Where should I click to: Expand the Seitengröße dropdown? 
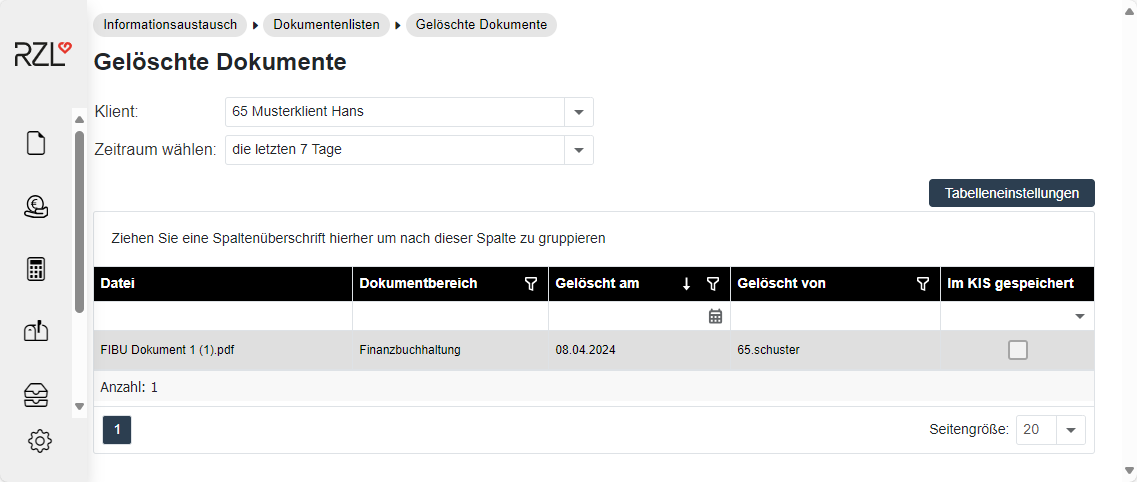(1071, 430)
